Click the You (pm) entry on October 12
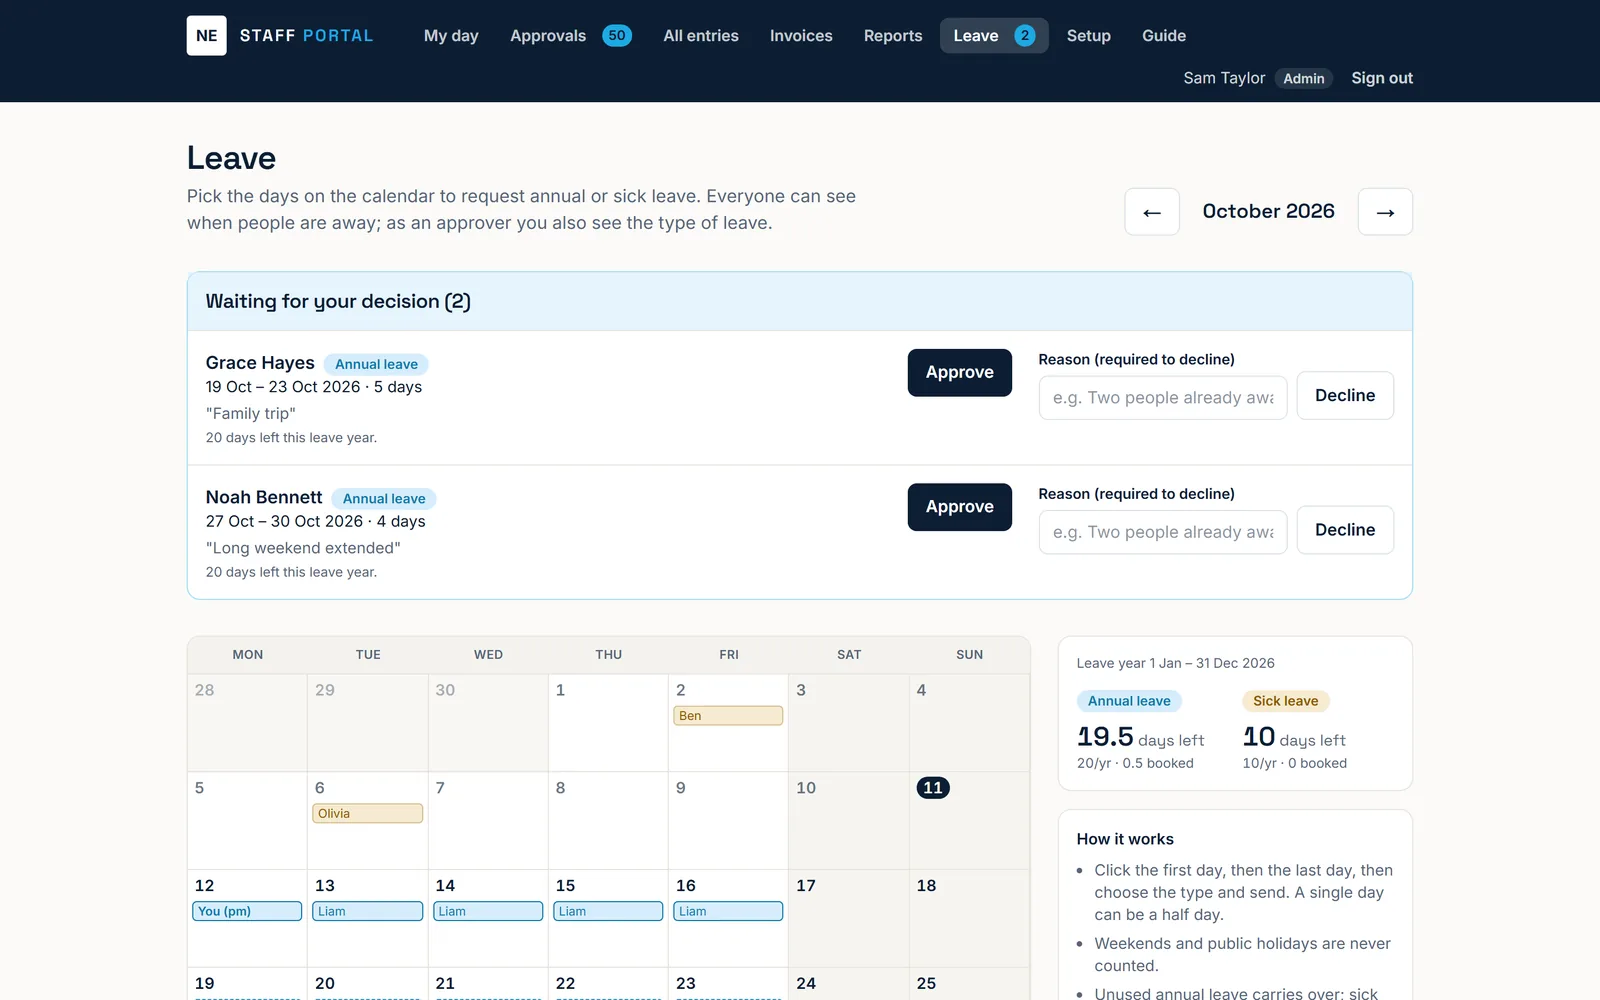This screenshot has width=1600, height=1000. 247,911
